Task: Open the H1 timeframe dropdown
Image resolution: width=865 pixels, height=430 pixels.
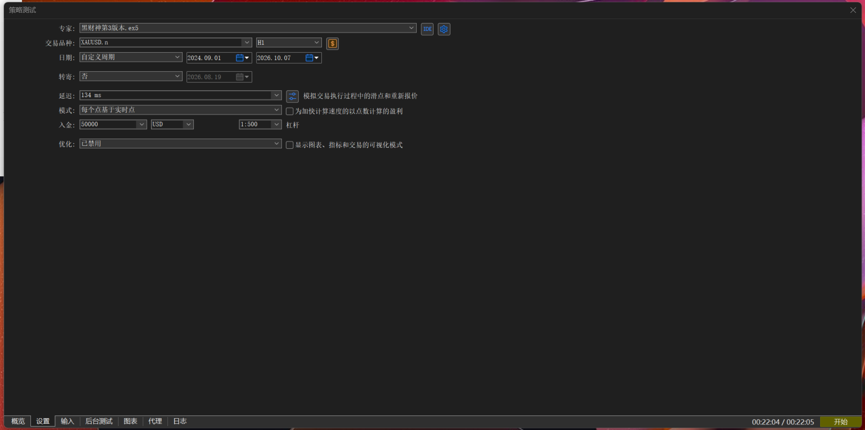Action: (x=289, y=43)
